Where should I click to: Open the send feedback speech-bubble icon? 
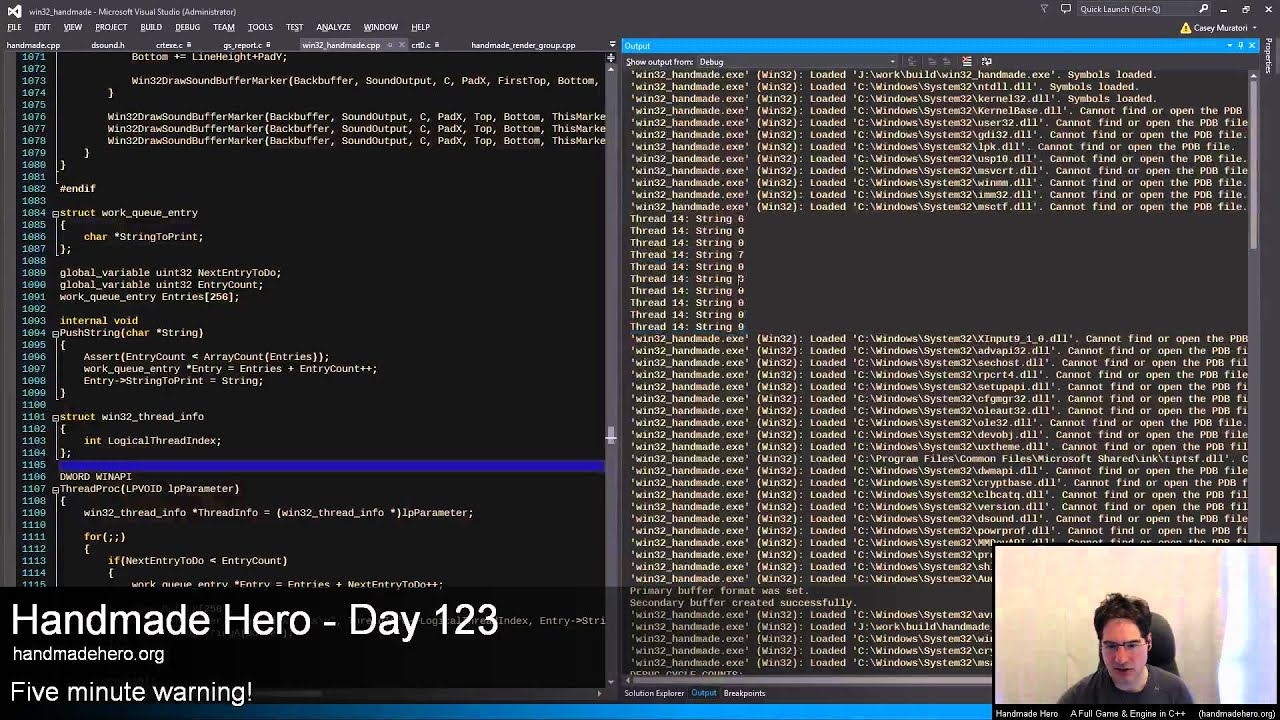pos(1066,9)
